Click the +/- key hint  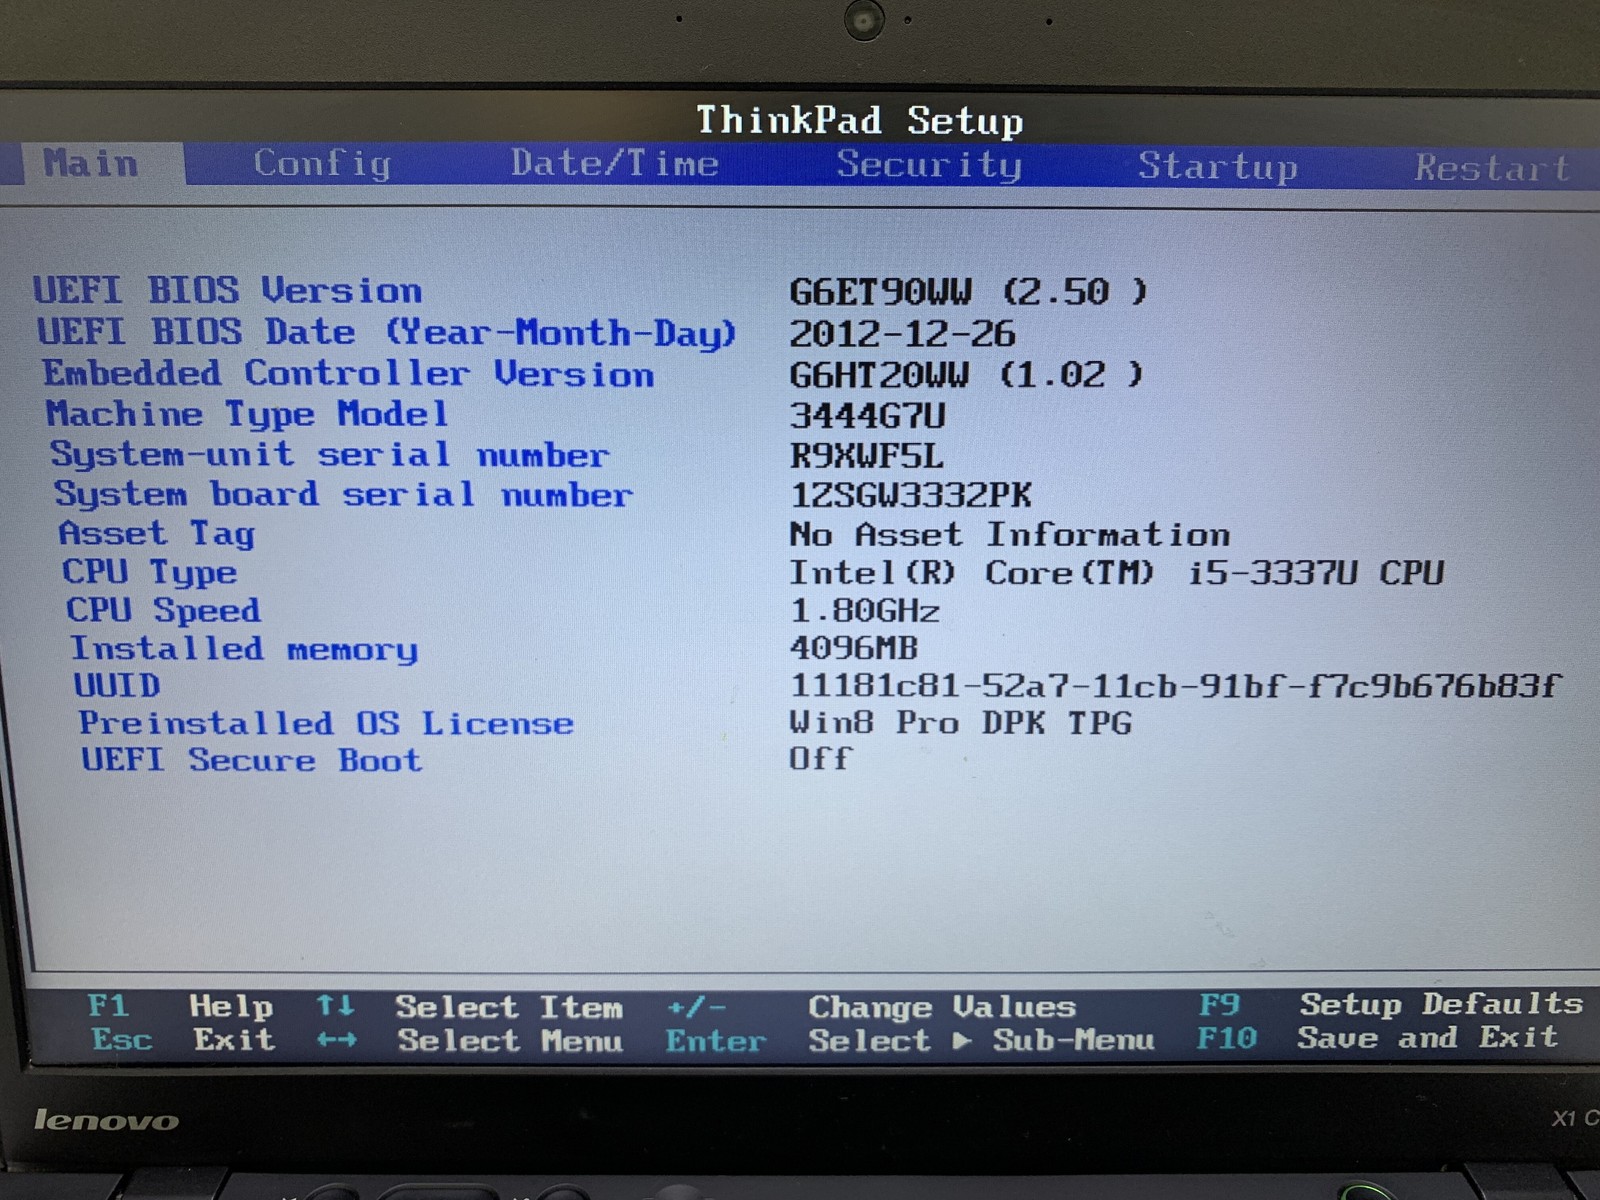click(696, 1007)
